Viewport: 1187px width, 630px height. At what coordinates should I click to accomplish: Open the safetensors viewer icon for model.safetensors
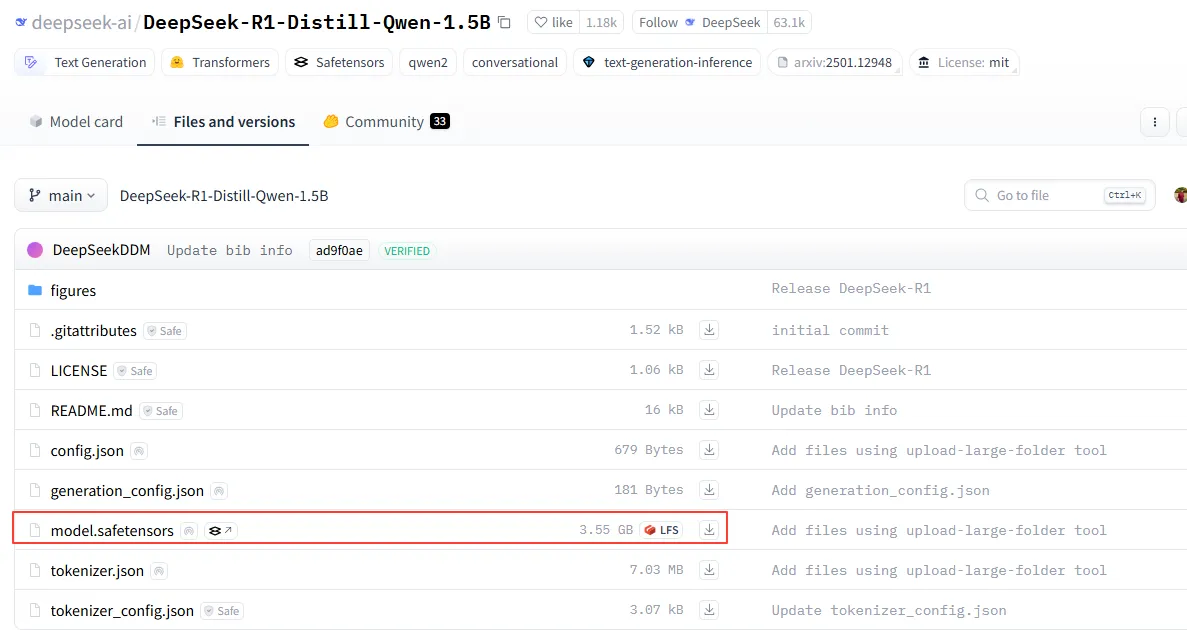(x=220, y=531)
